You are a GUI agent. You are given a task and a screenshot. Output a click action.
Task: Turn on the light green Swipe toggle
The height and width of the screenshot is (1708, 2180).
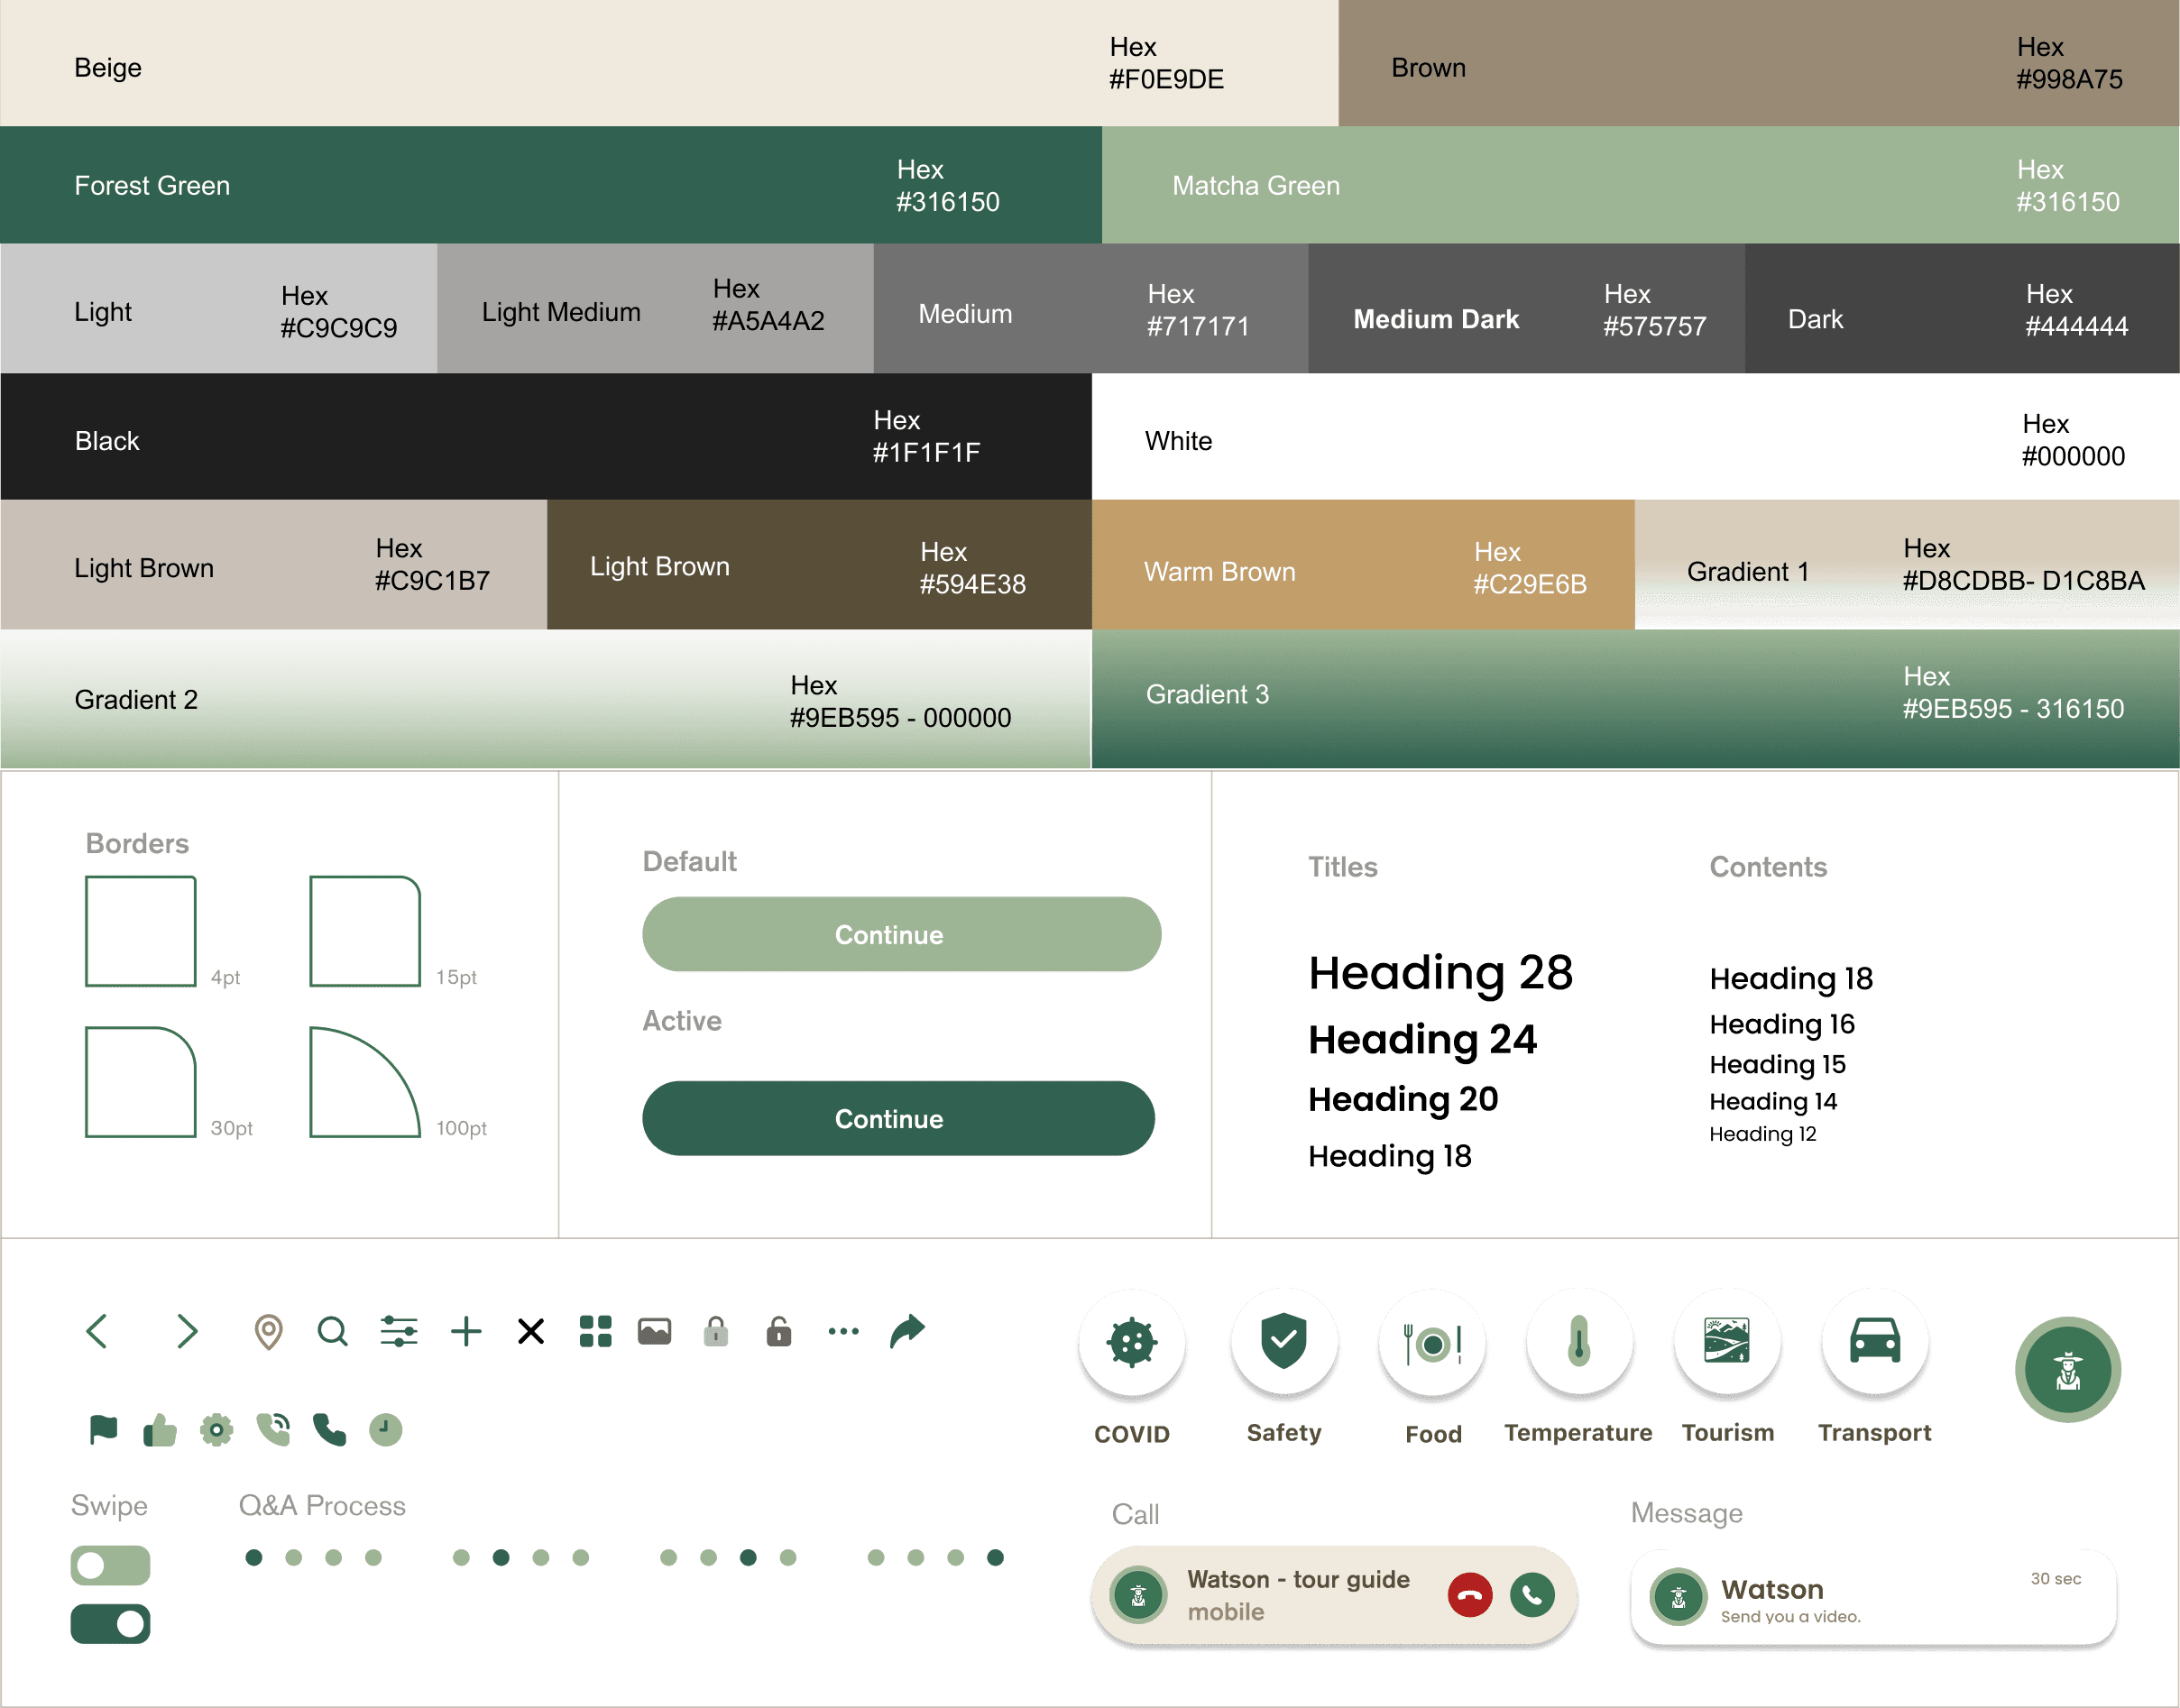(110, 1565)
